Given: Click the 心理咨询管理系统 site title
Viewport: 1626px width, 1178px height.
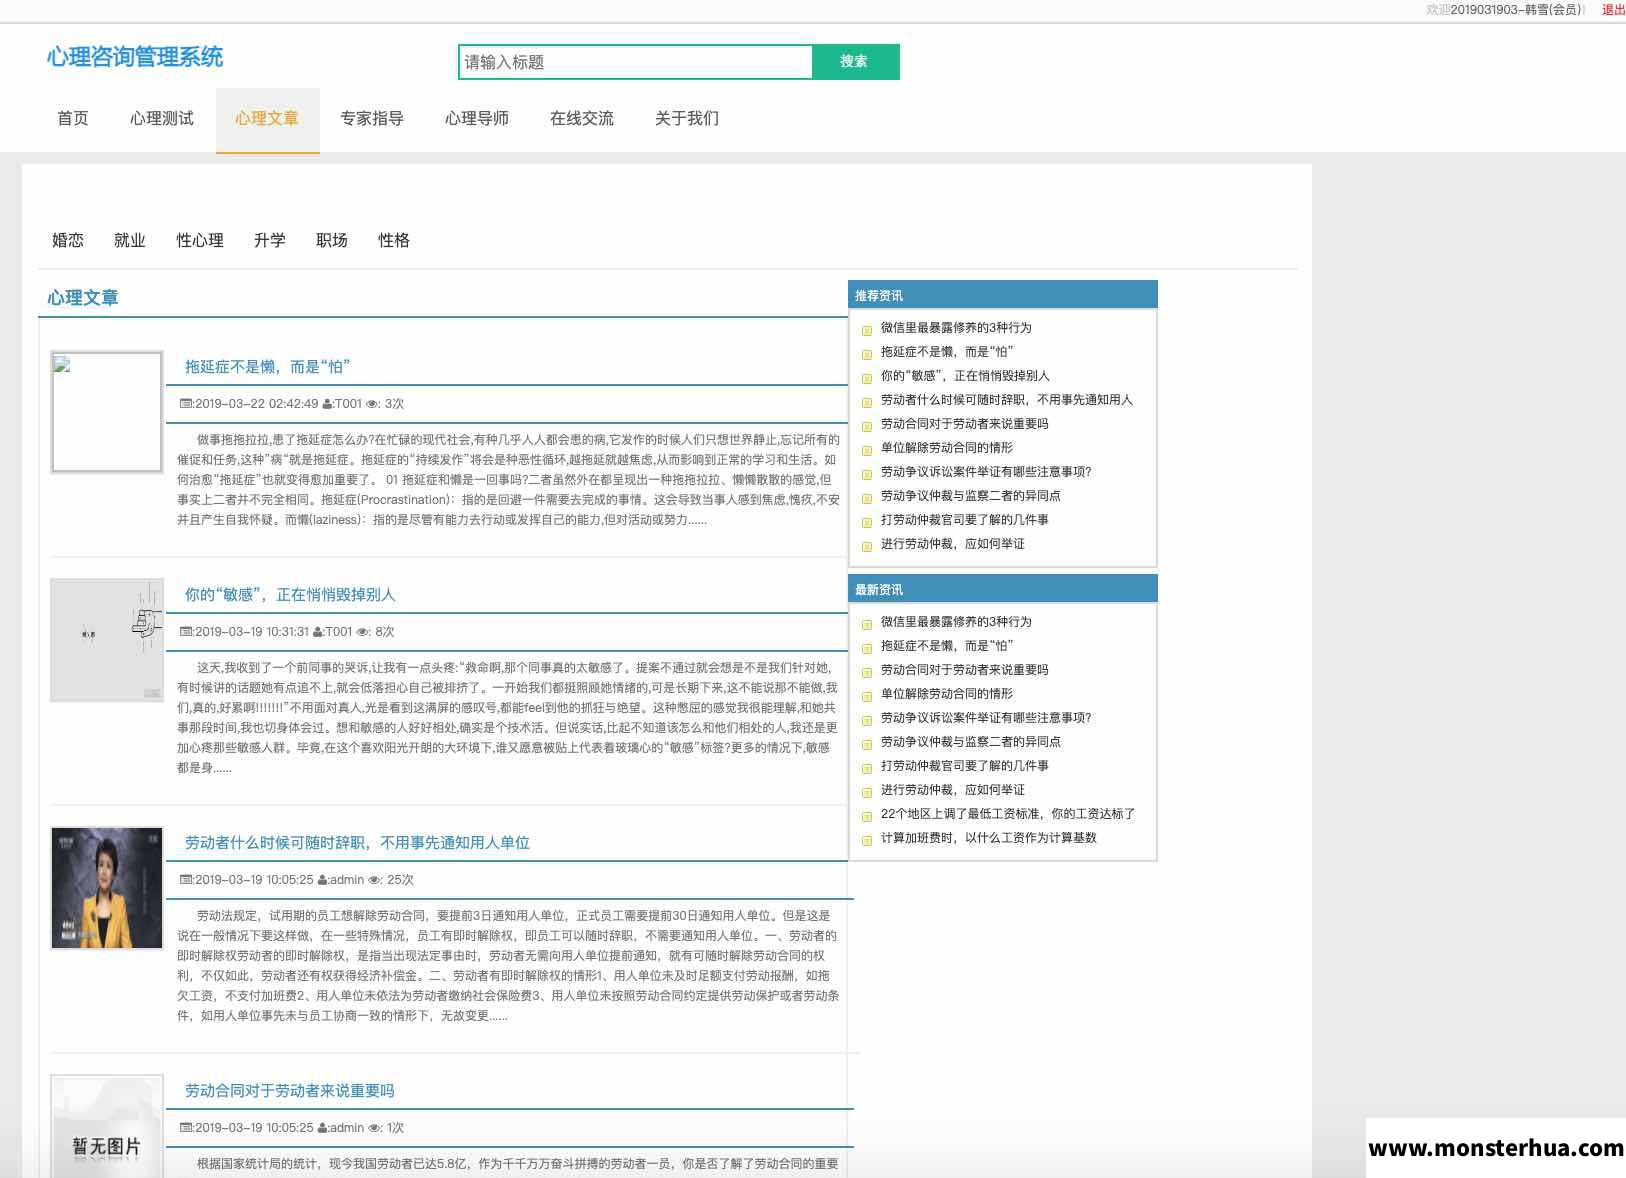Looking at the screenshot, I should [x=135, y=57].
